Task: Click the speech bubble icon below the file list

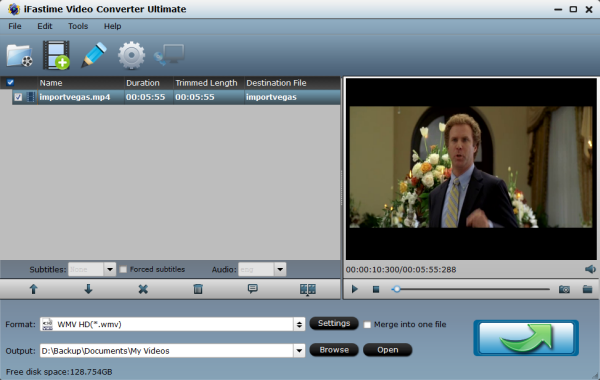Action: 253,289
